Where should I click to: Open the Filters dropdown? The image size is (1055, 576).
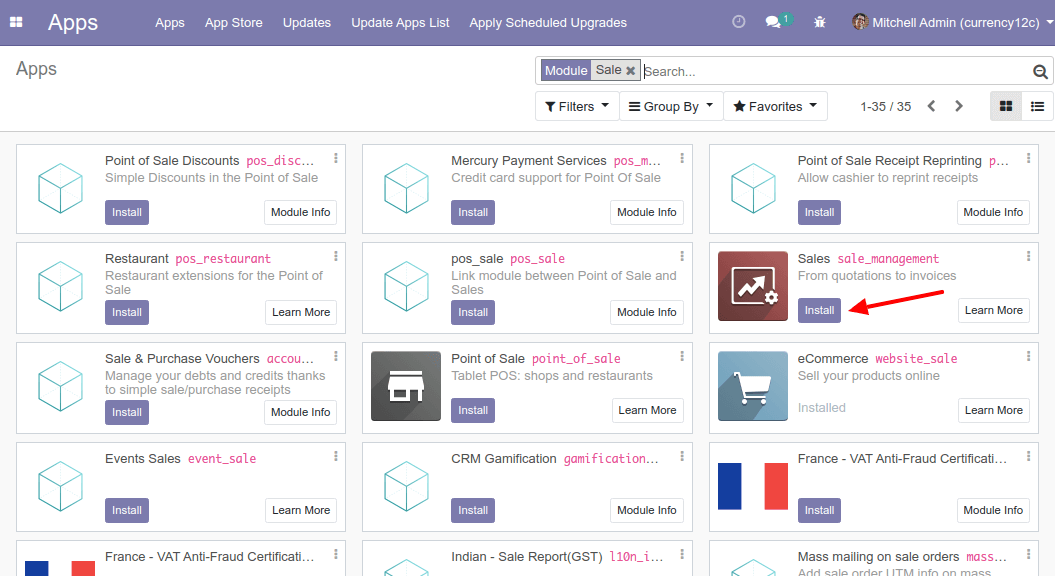[x=577, y=106]
